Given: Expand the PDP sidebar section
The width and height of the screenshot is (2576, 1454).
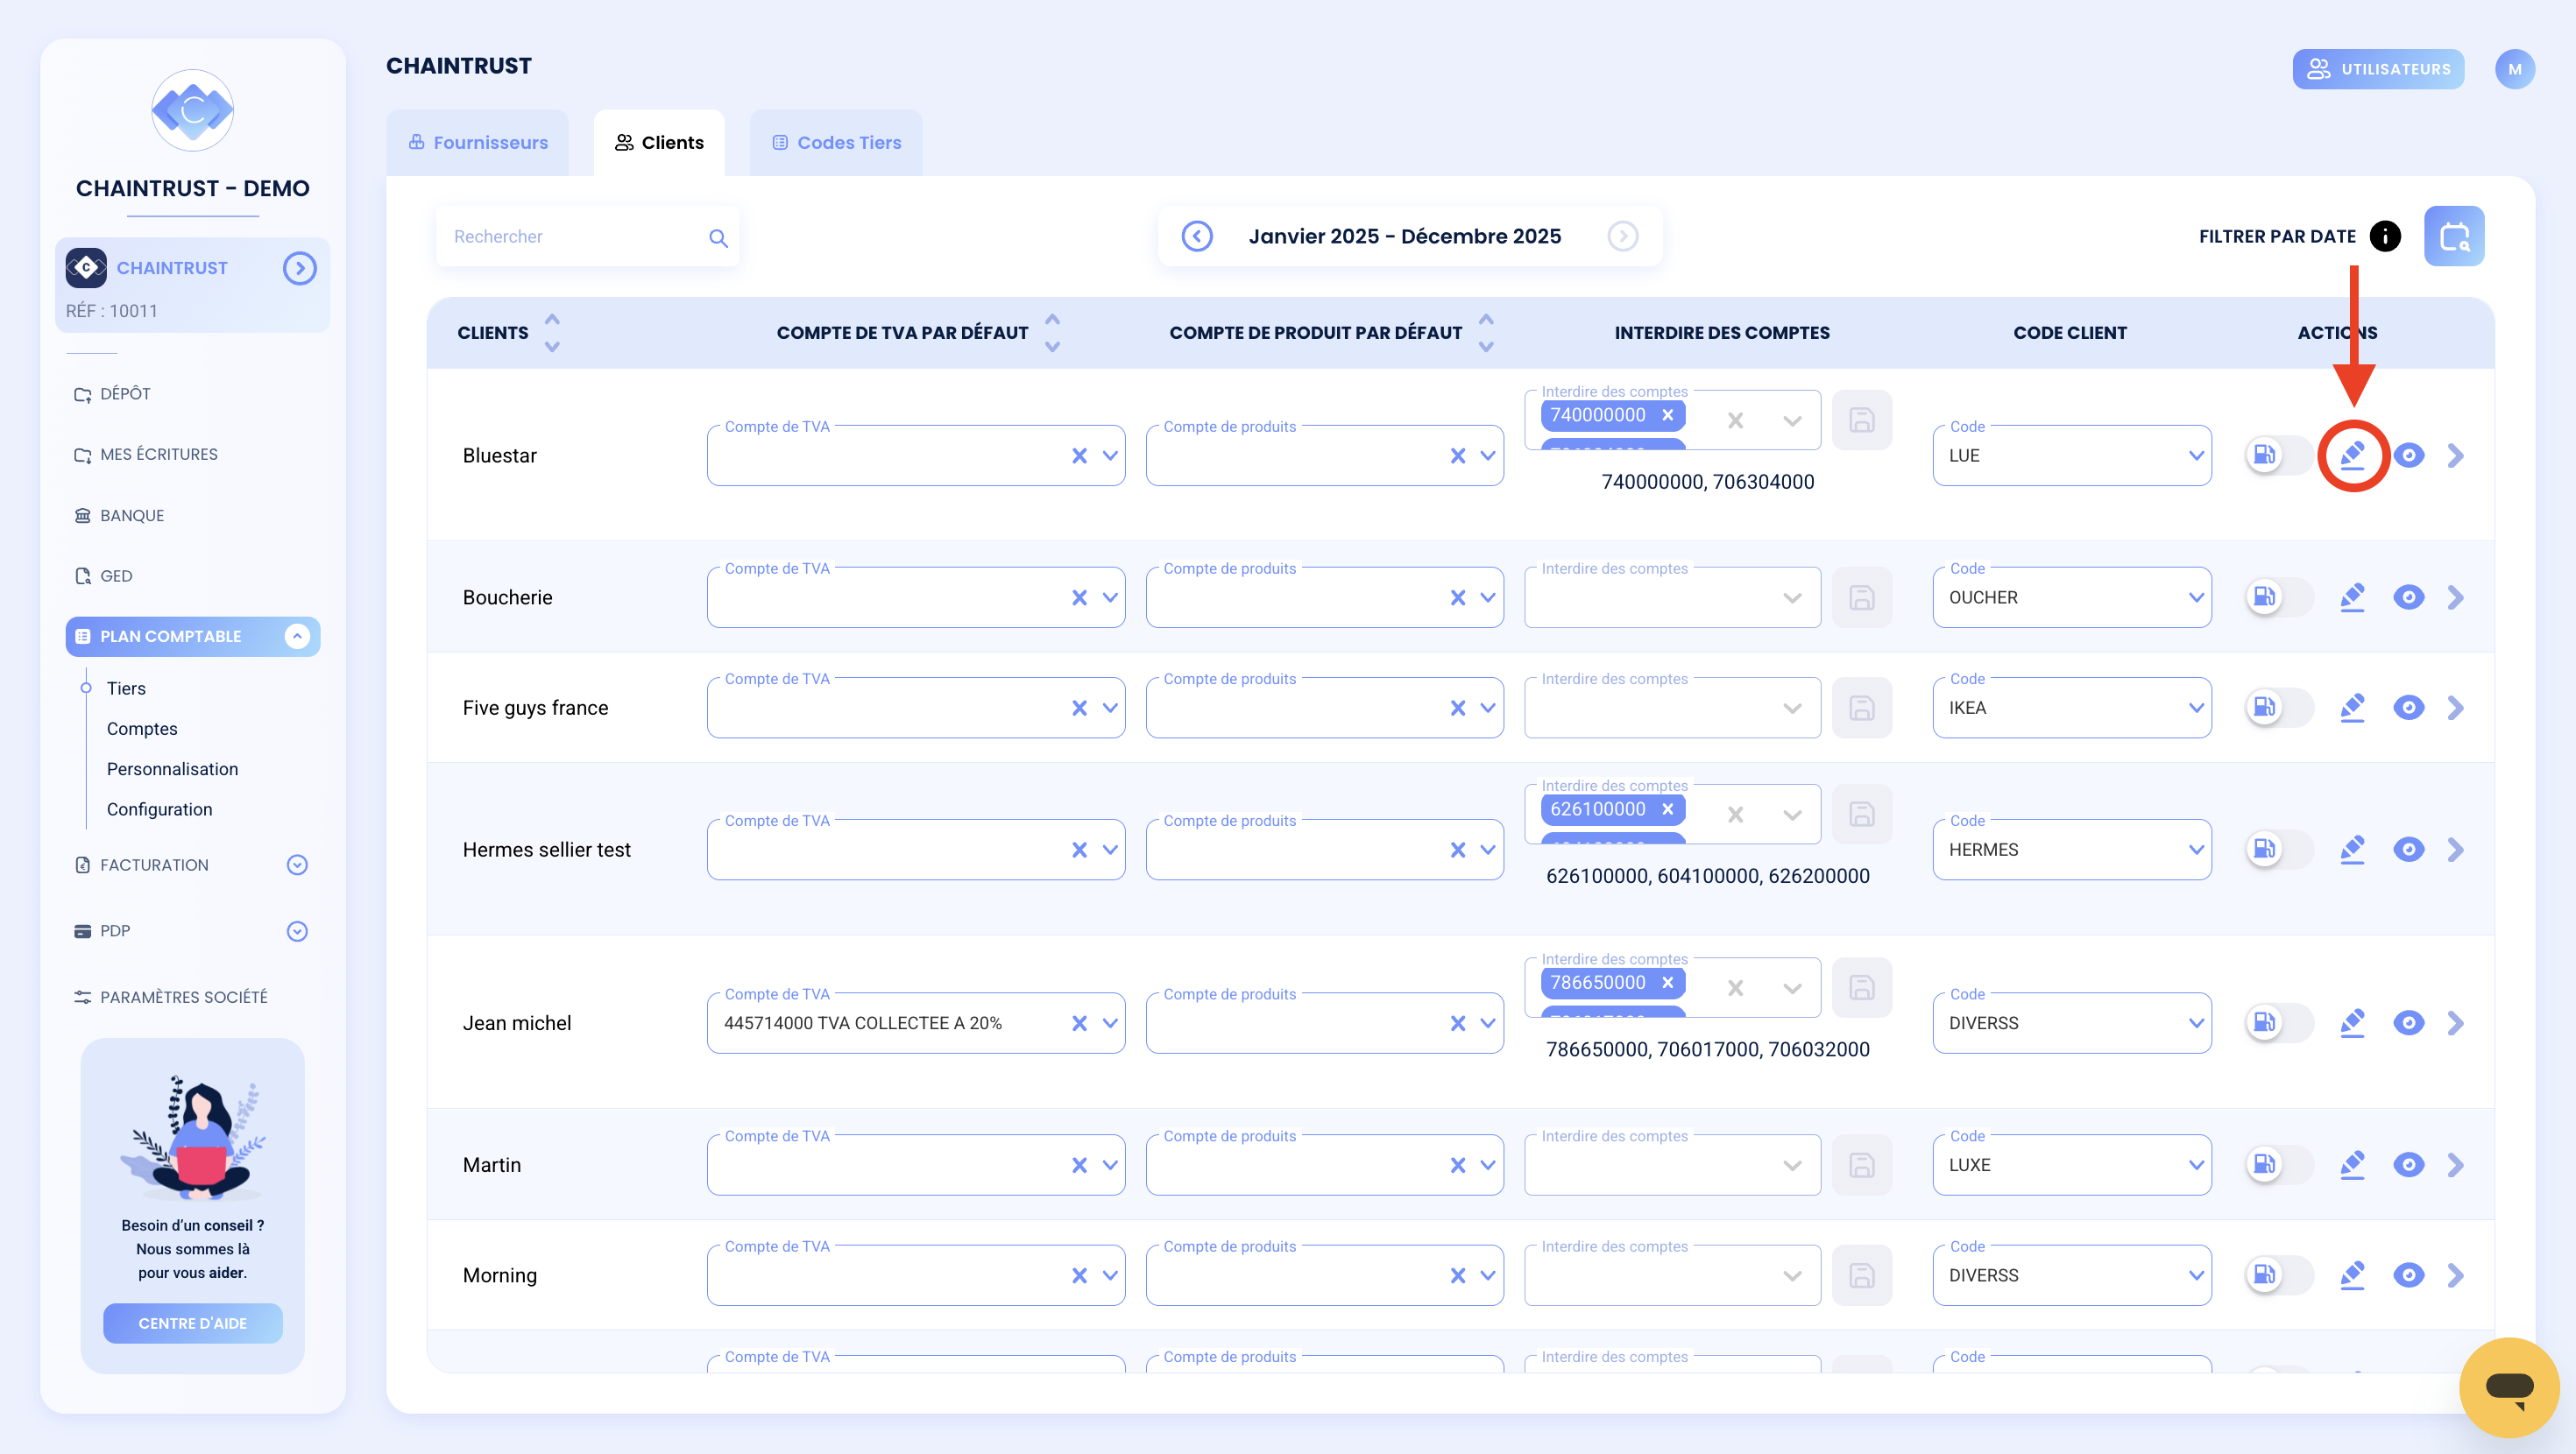Looking at the screenshot, I should (297, 931).
